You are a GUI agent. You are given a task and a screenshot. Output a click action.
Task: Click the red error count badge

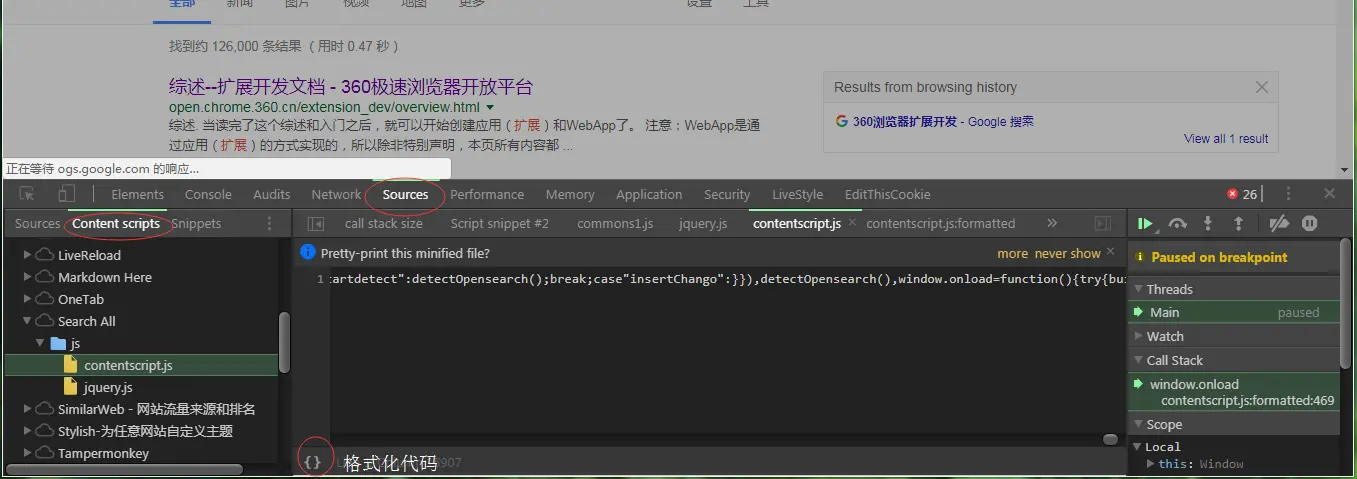(1242, 194)
